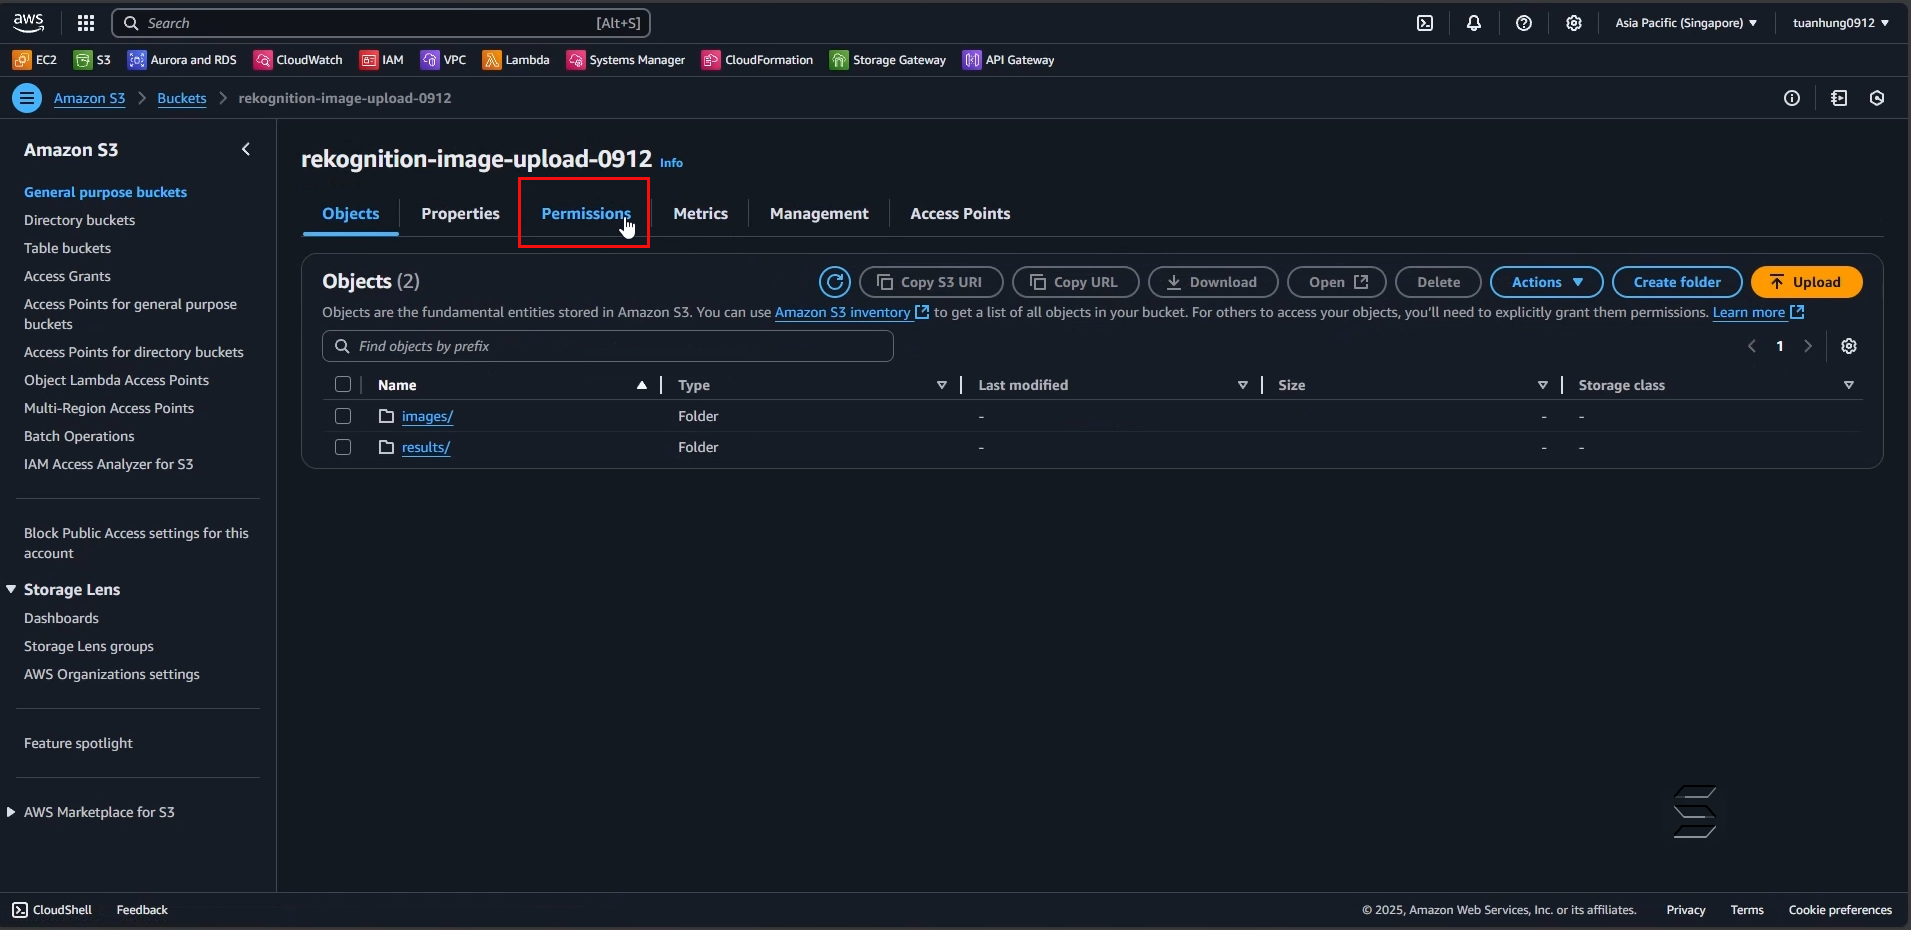The width and height of the screenshot is (1911, 930).
Task: Click the Copy S3 URI button
Action: 930,282
